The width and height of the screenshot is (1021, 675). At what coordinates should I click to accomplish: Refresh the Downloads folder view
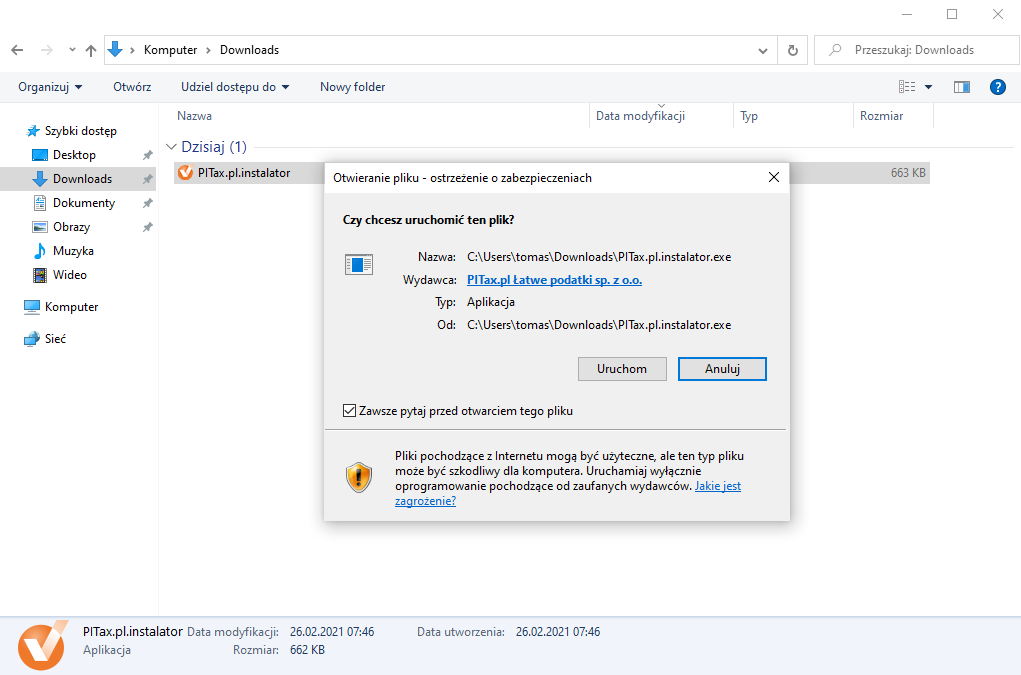[792, 50]
